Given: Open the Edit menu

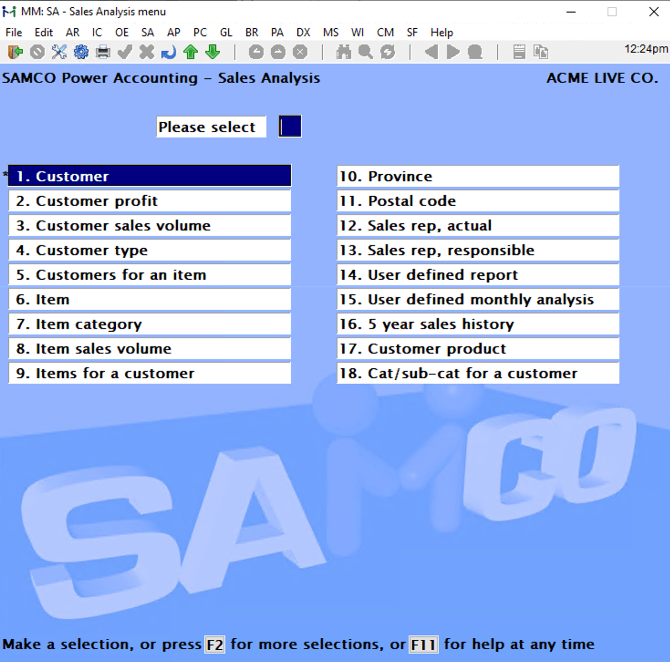Looking at the screenshot, I should [x=44, y=32].
